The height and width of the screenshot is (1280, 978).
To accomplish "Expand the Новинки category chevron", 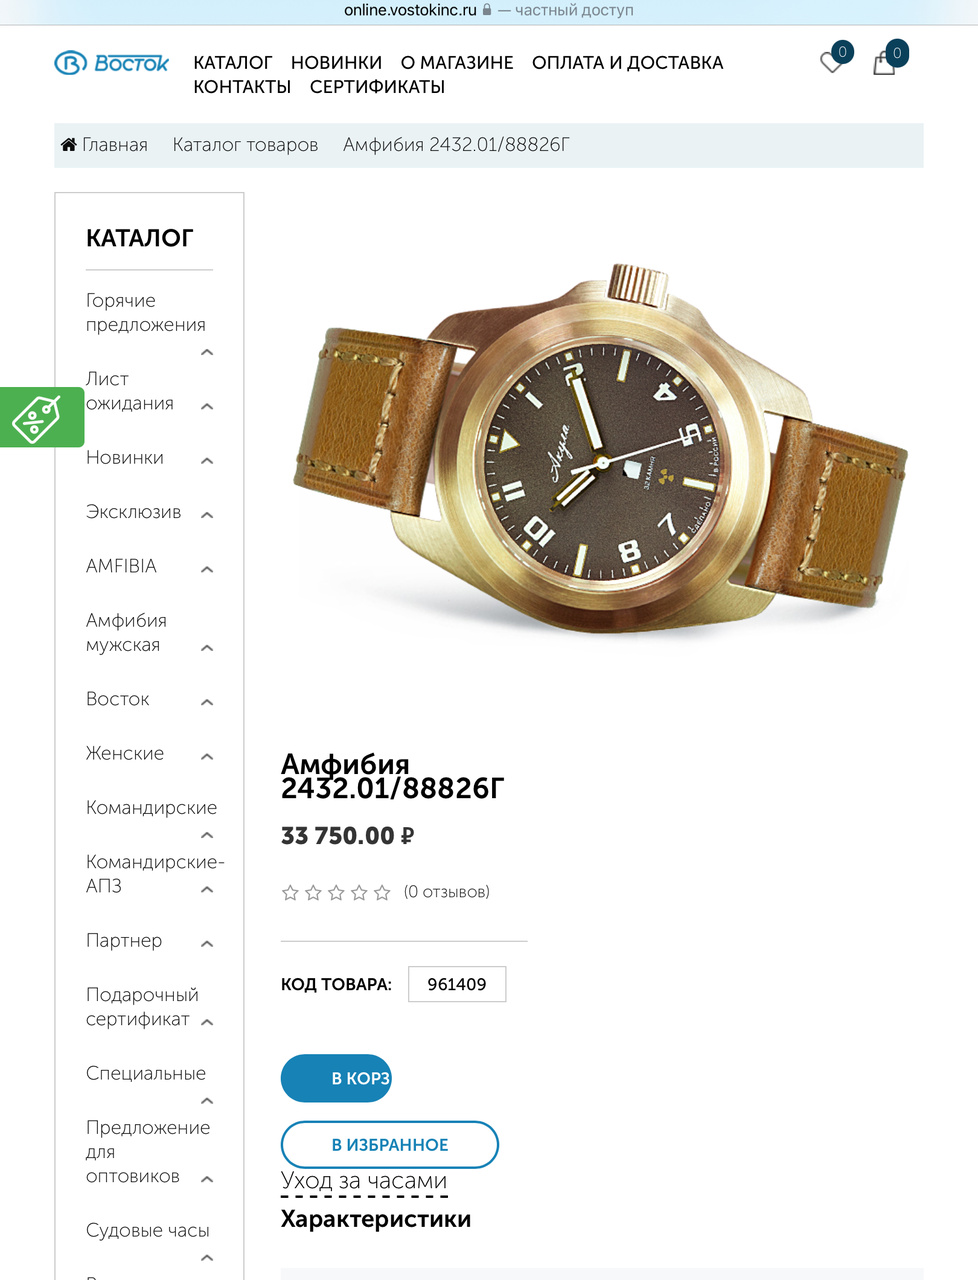I will tap(207, 461).
